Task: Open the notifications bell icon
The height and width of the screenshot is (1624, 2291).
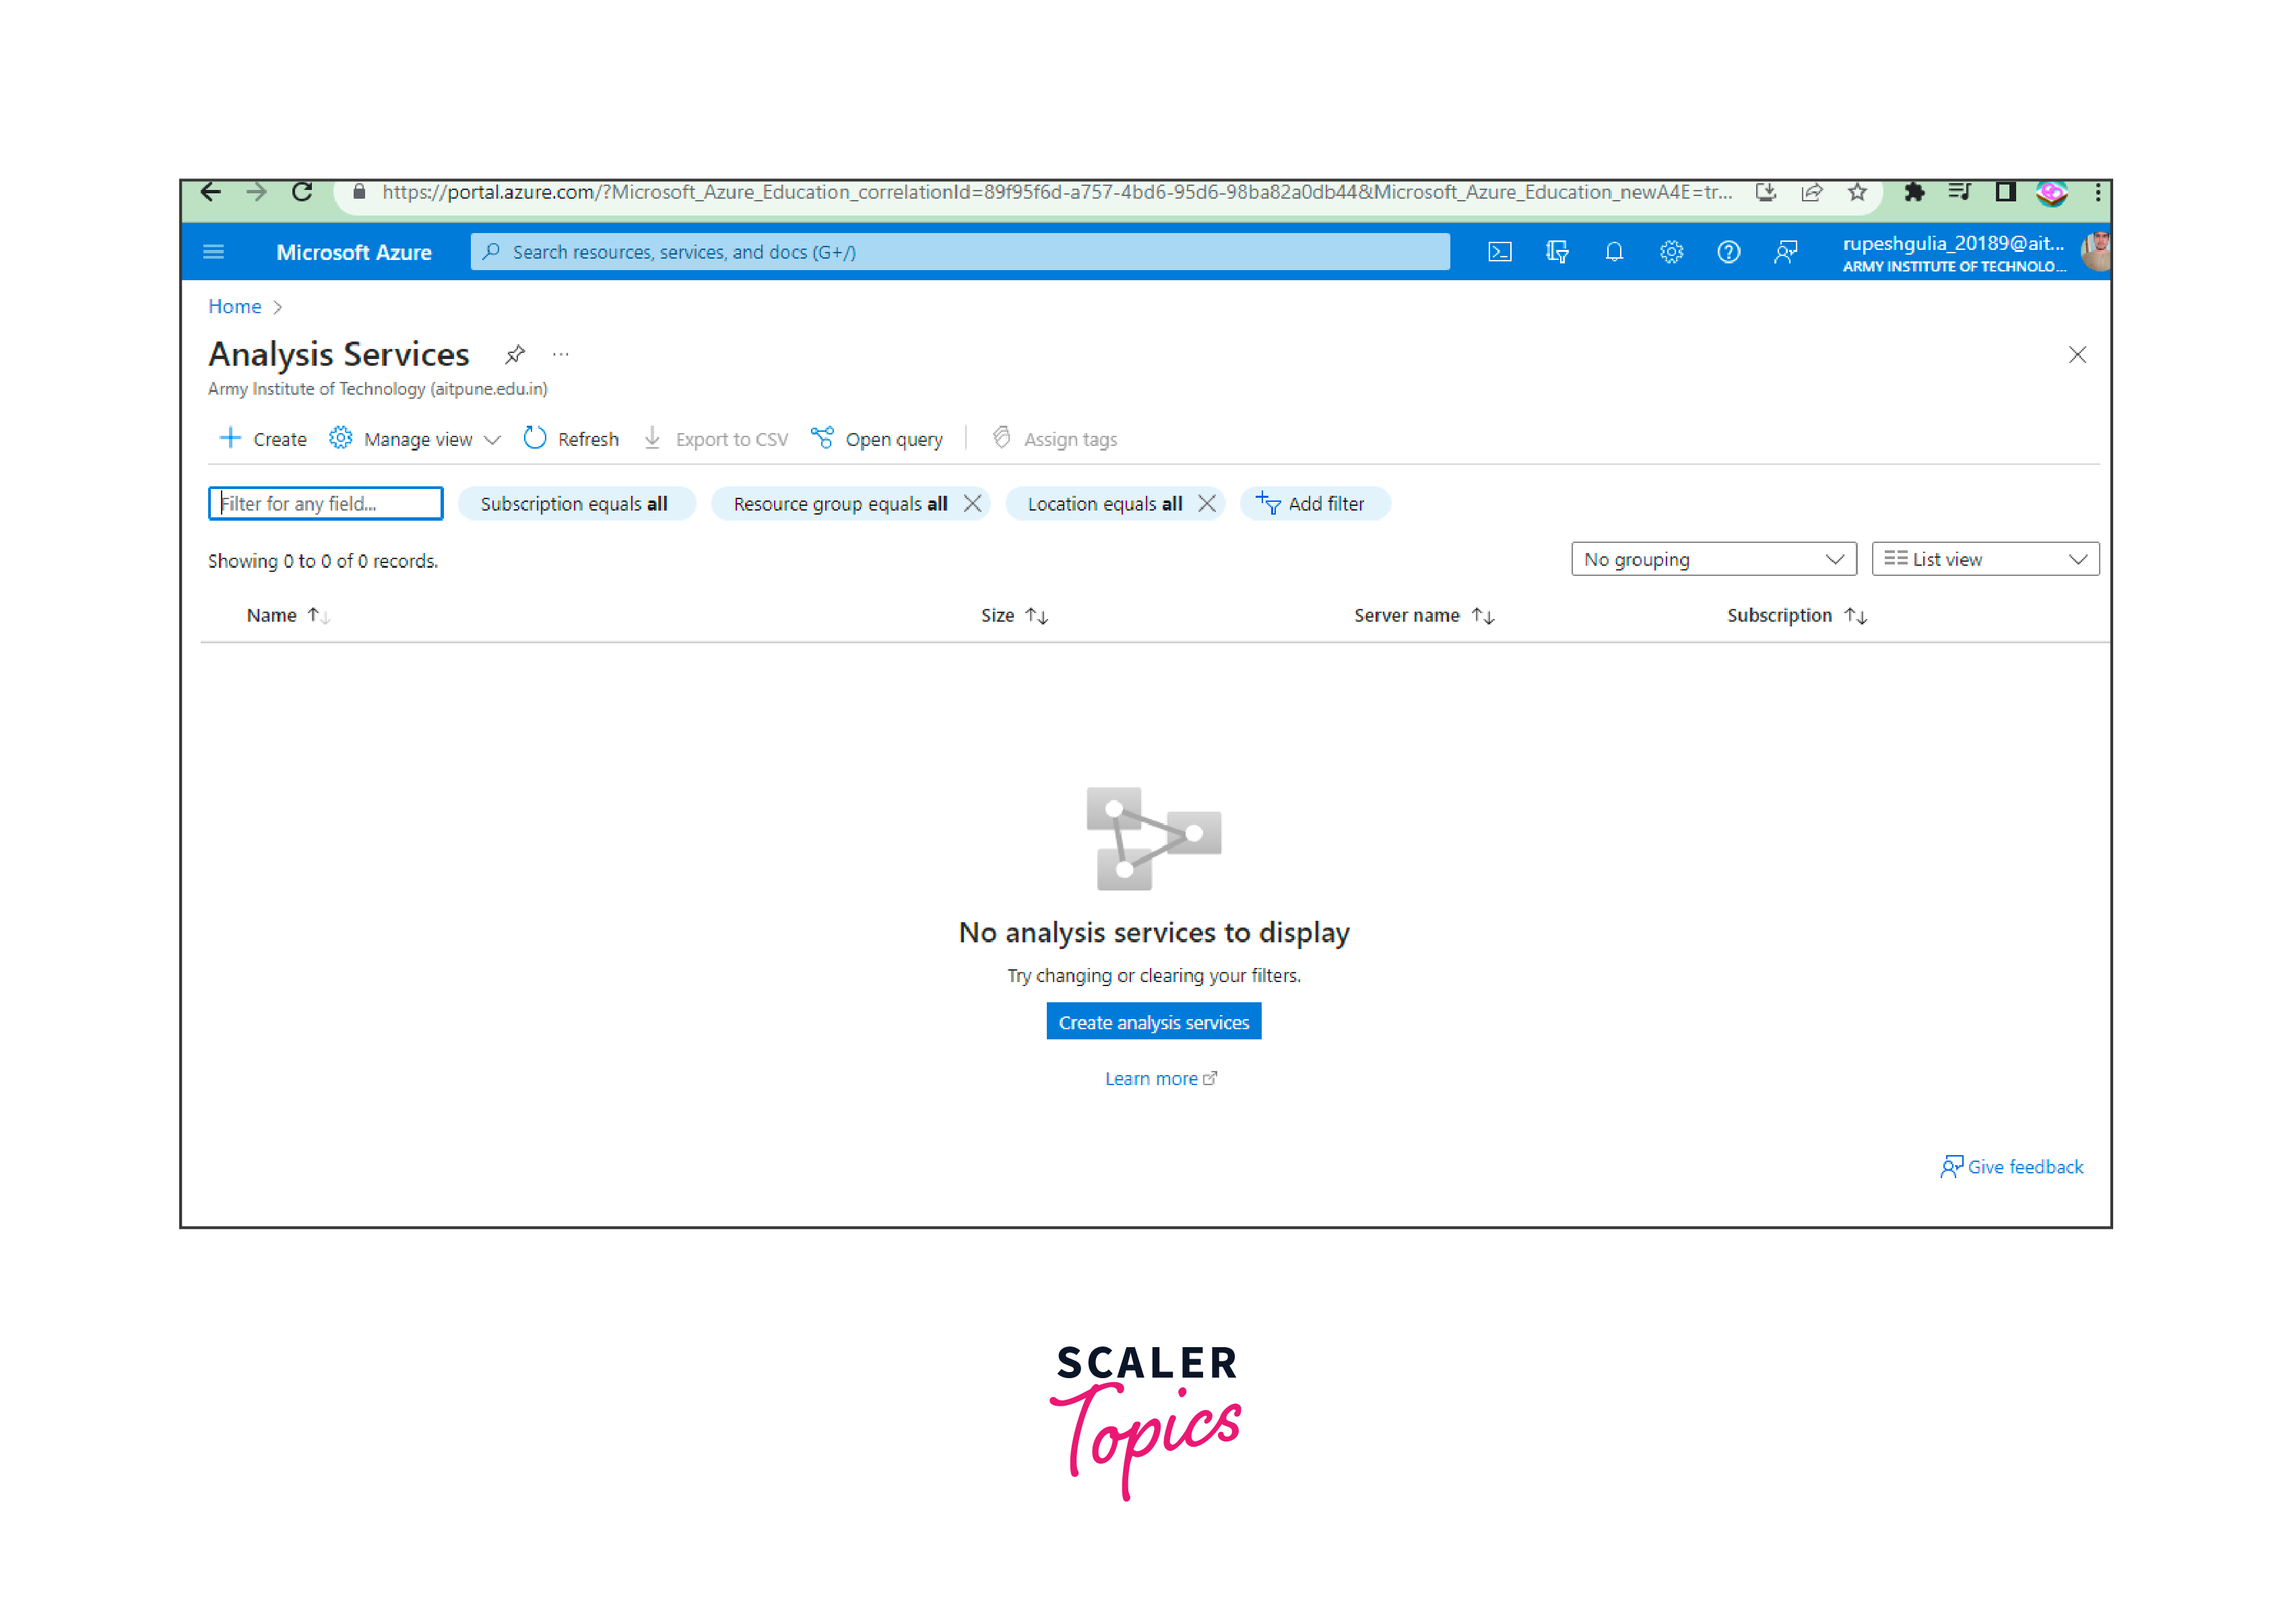Action: click(1613, 252)
